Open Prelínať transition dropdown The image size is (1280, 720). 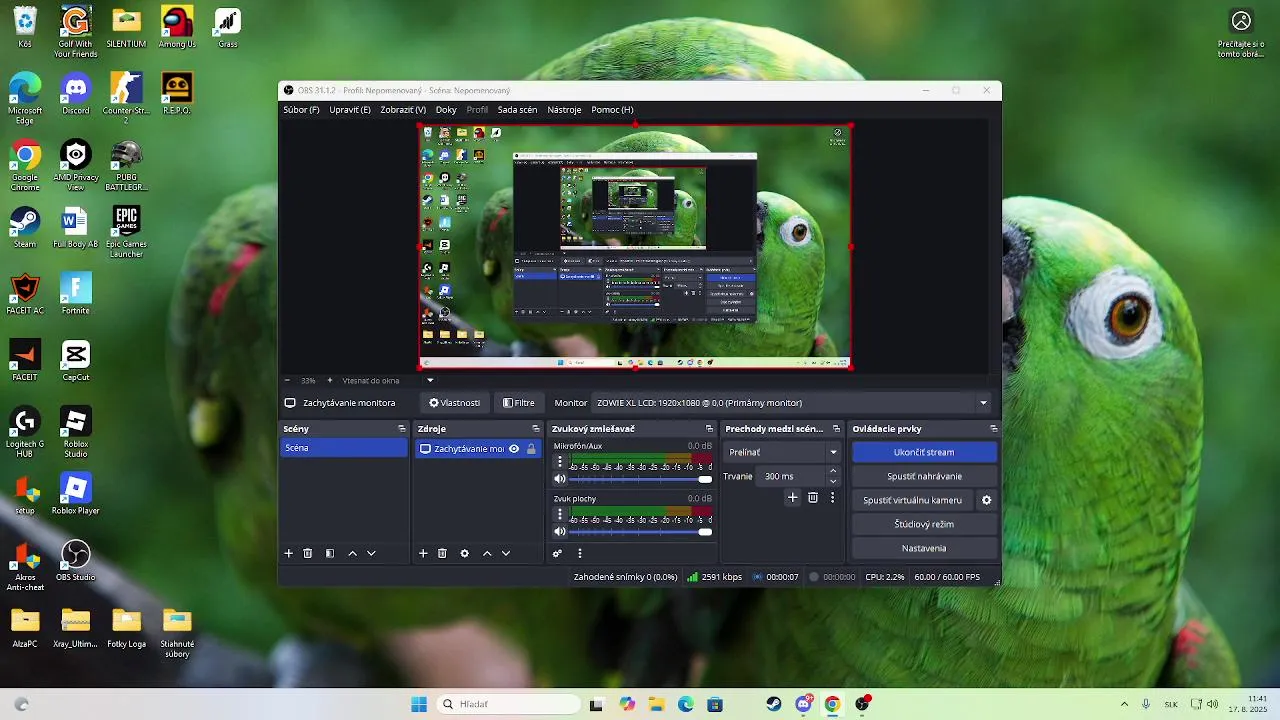coord(781,452)
